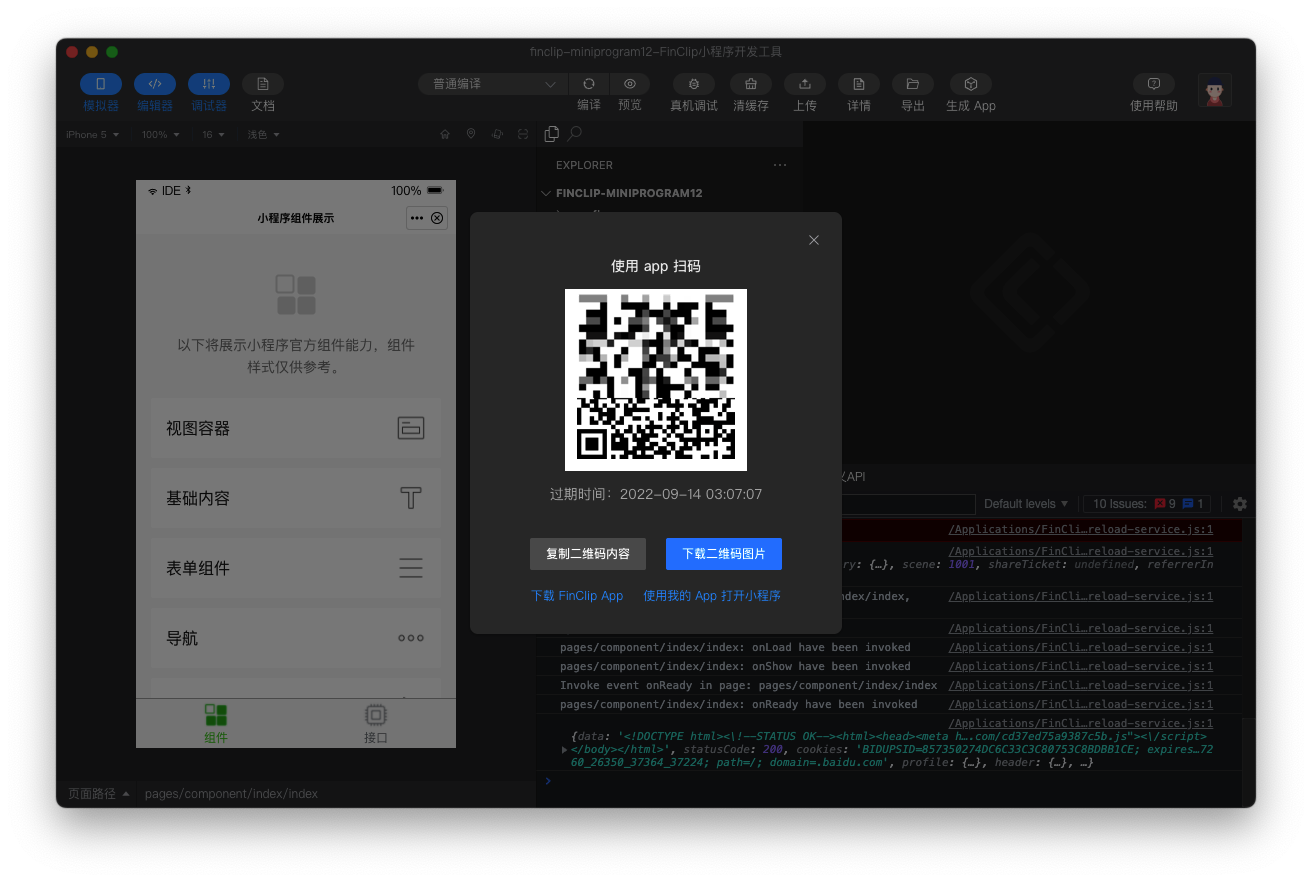
Task: Click the 清缓存 clear cache icon
Action: tap(751, 85)
